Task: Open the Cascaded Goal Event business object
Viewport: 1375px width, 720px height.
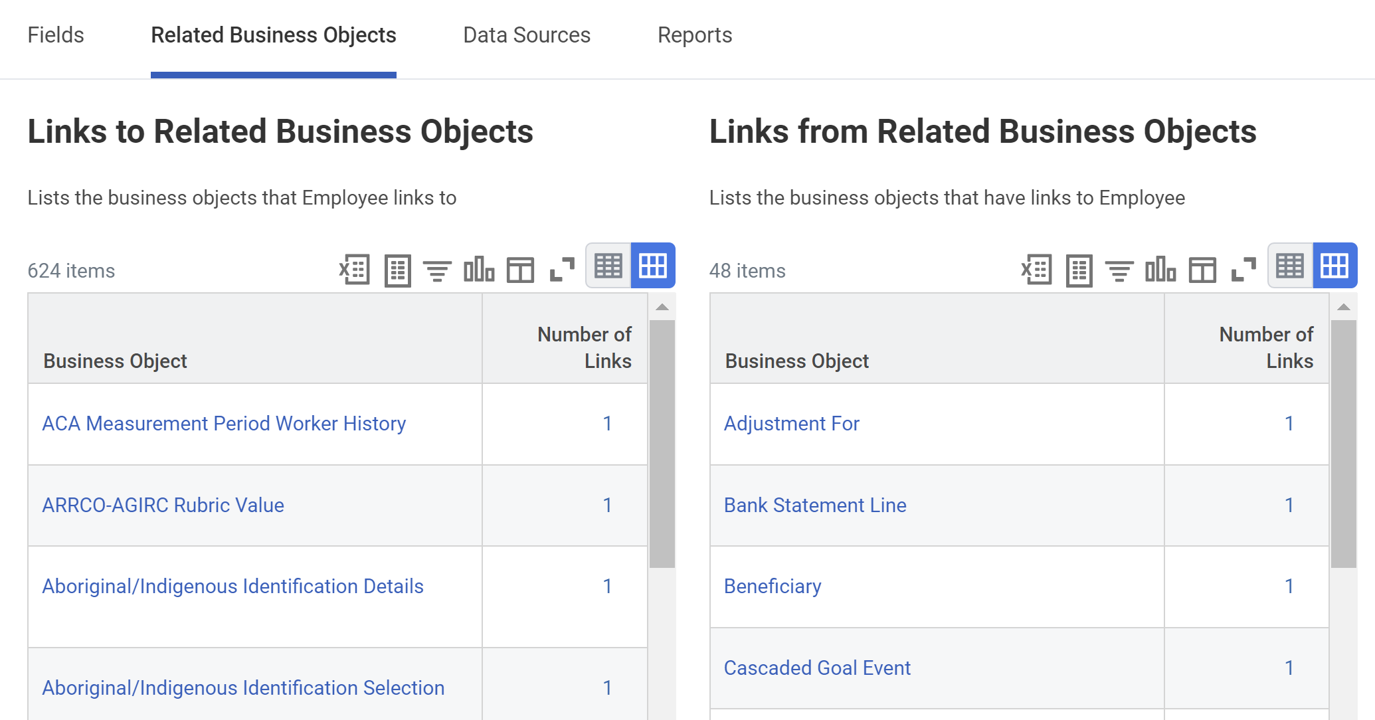Action: point(817,668)
